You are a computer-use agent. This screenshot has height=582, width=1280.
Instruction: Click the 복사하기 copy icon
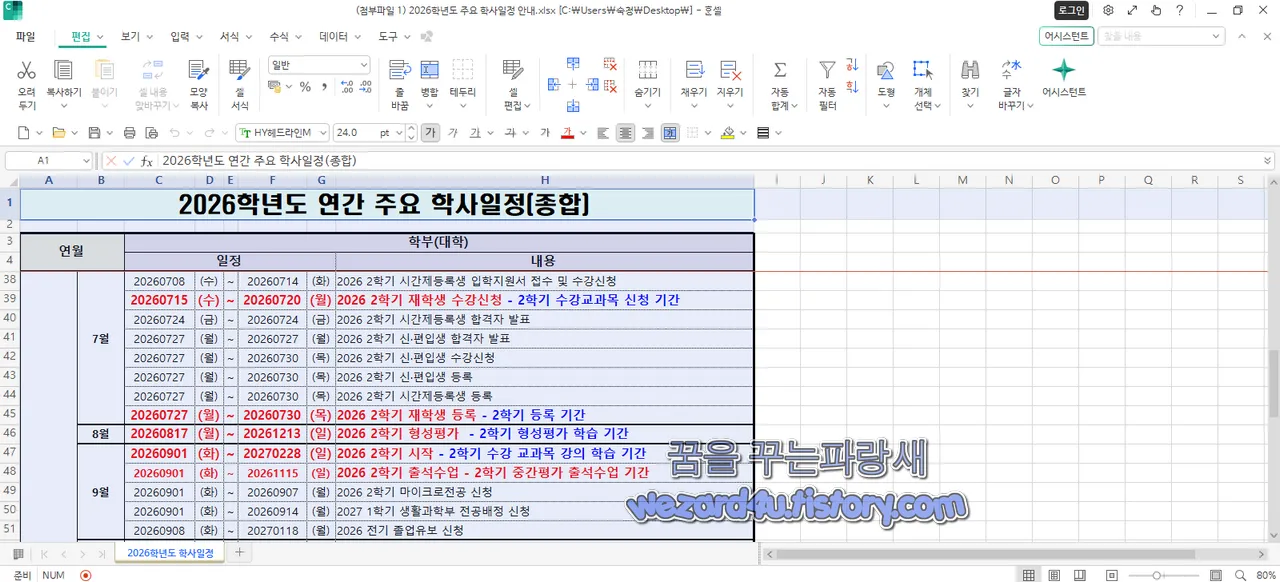(64, 71)
